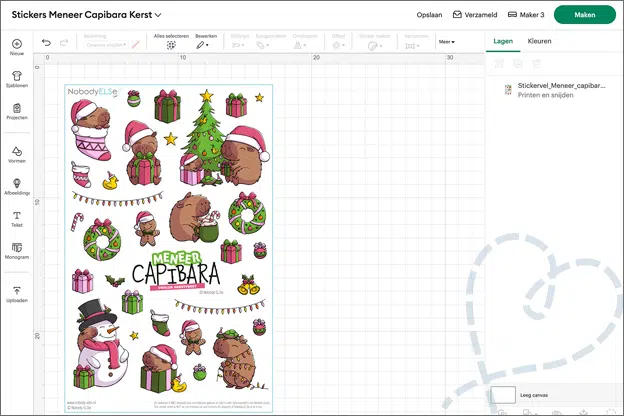This screenshot has height=416, width=624.
Task: Click the delete icon in Lagen panel
Action: click(x=536, y=63)
